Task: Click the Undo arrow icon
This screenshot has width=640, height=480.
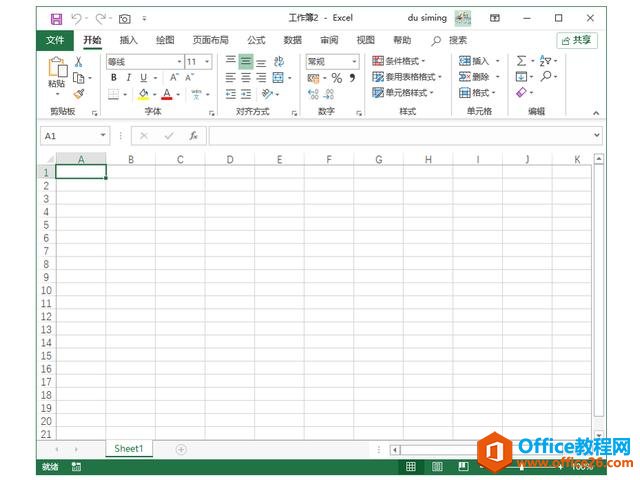Action: pos(76,18)
